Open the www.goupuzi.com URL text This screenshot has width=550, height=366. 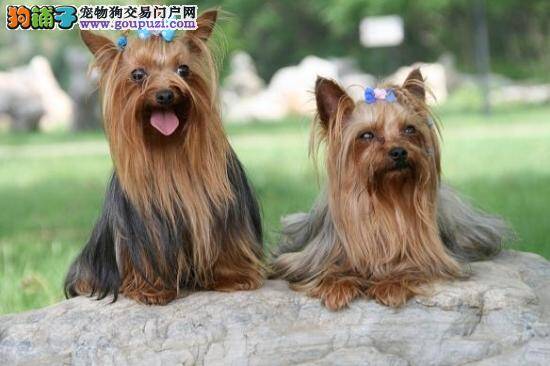(x=138, y=25)
